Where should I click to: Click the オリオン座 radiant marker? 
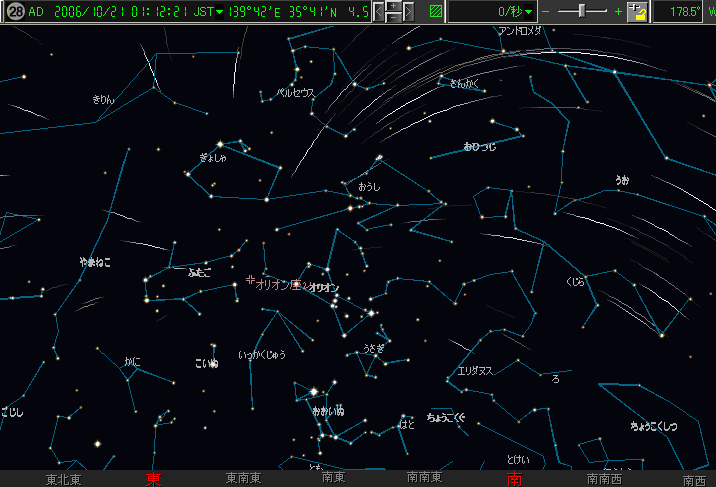tap(250, 281)
